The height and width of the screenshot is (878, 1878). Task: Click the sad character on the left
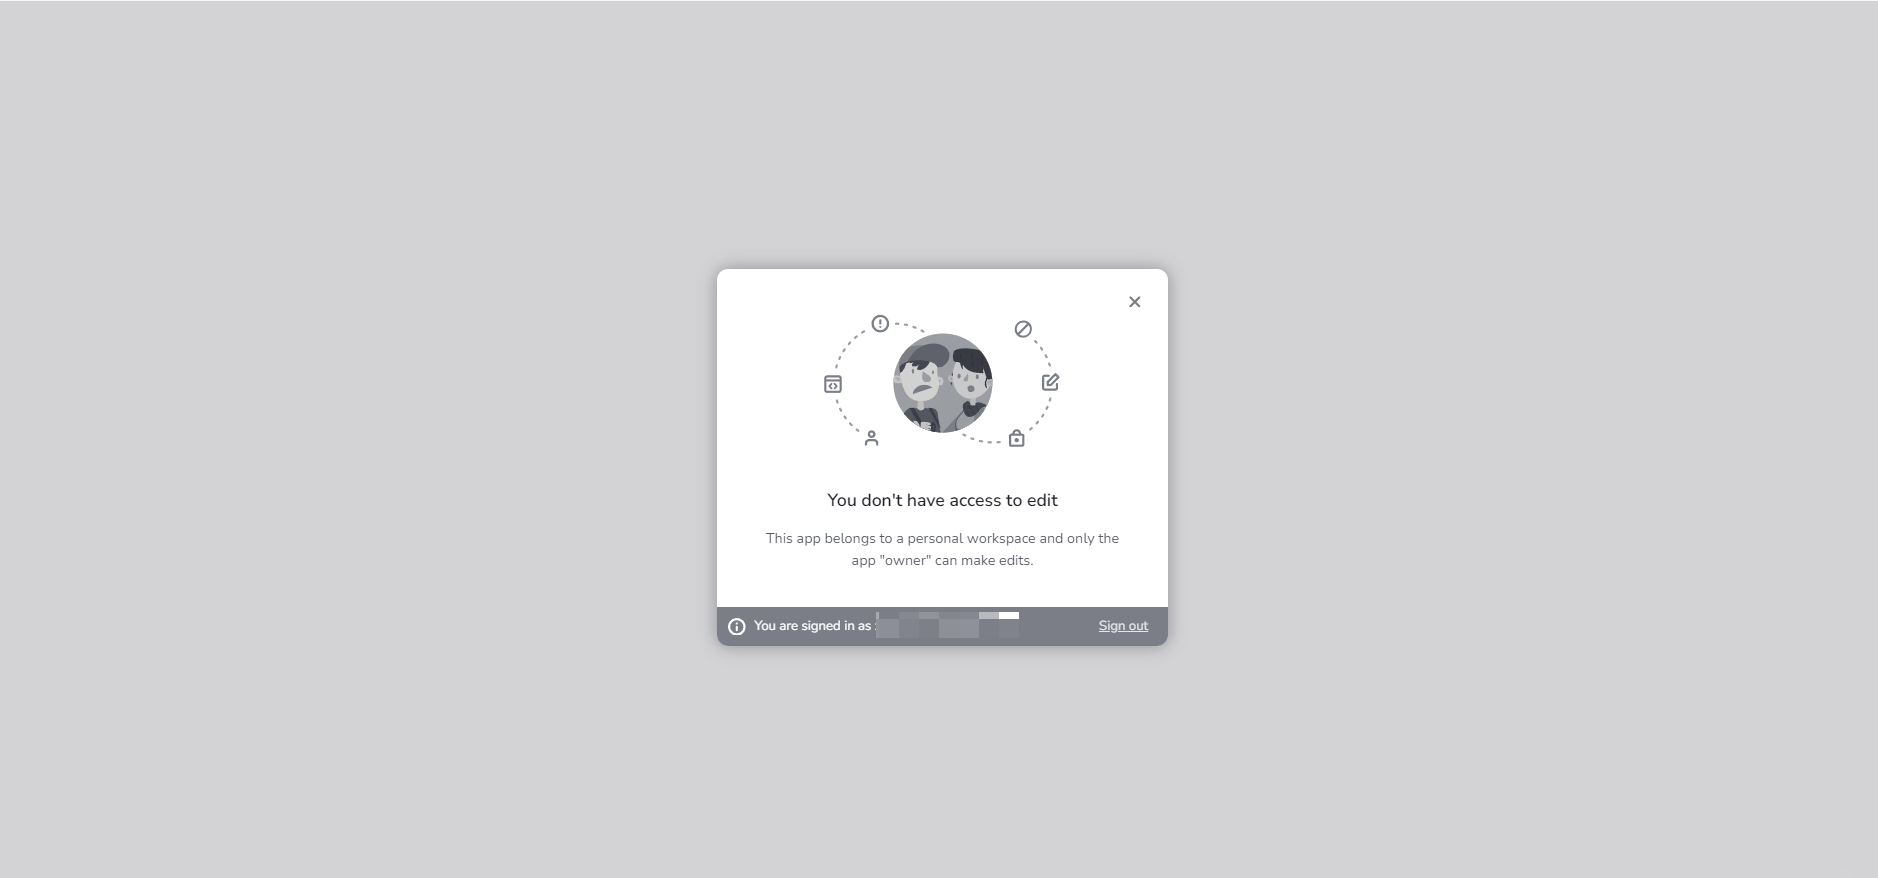click(x=920, y=387)
